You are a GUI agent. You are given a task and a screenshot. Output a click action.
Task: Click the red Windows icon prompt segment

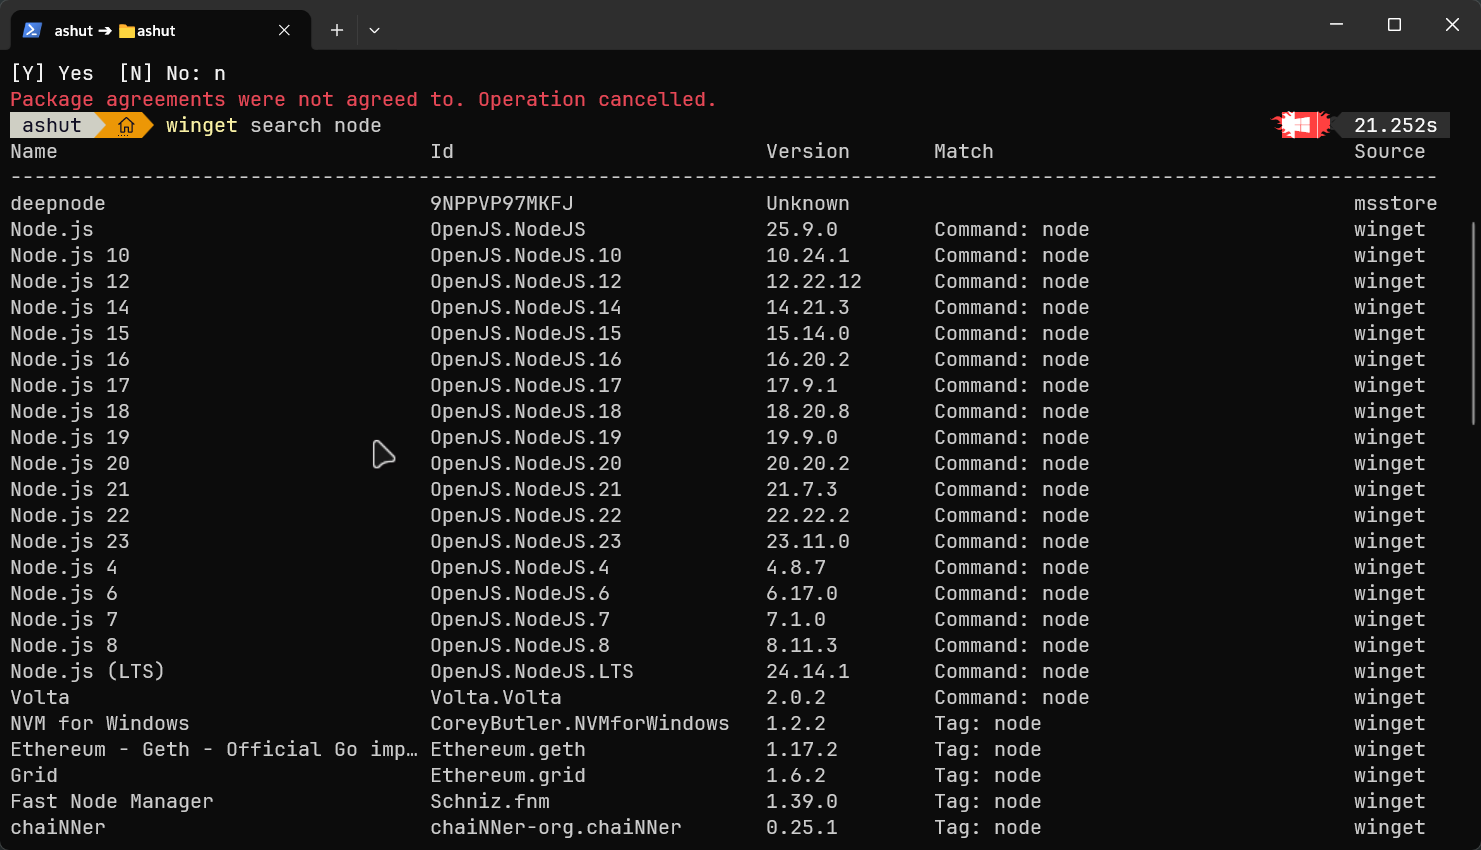pyautogui.click(x=1298, y=125)
